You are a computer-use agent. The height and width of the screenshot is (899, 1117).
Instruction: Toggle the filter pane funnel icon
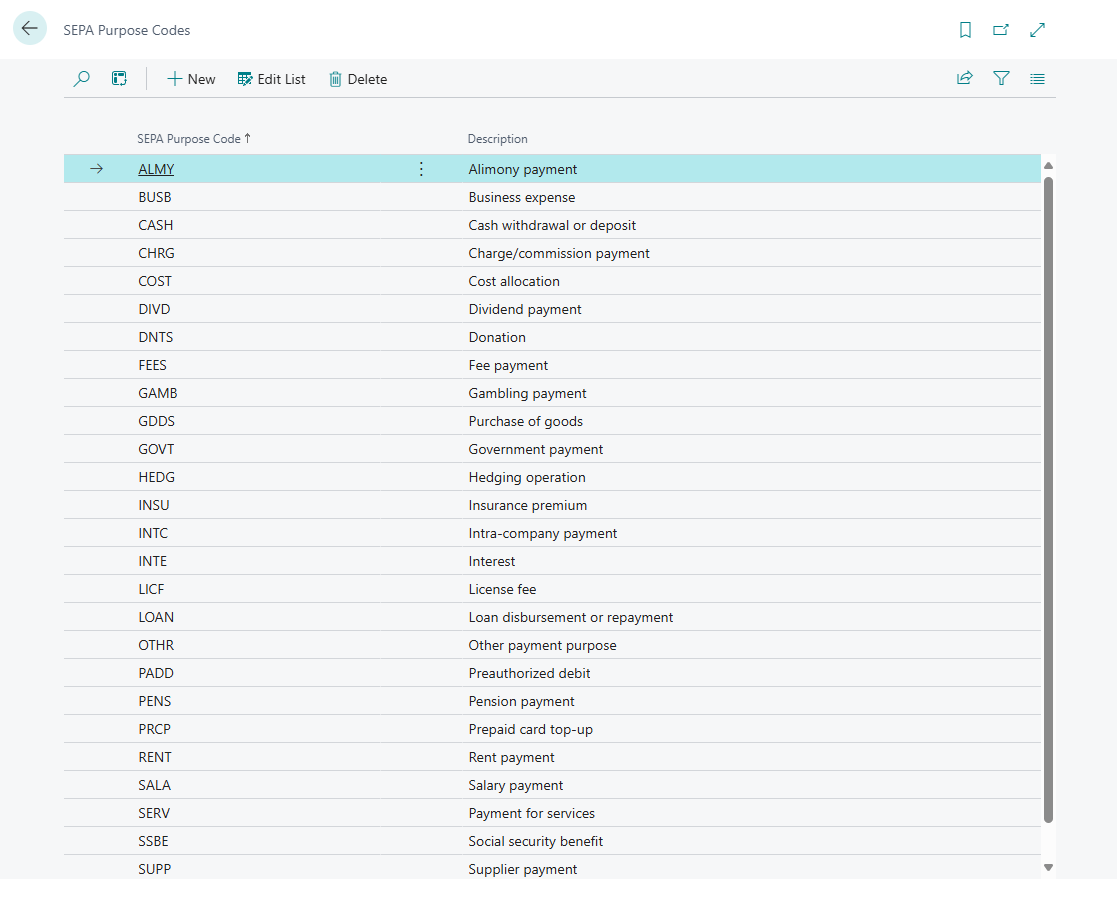click(1001, 79)
